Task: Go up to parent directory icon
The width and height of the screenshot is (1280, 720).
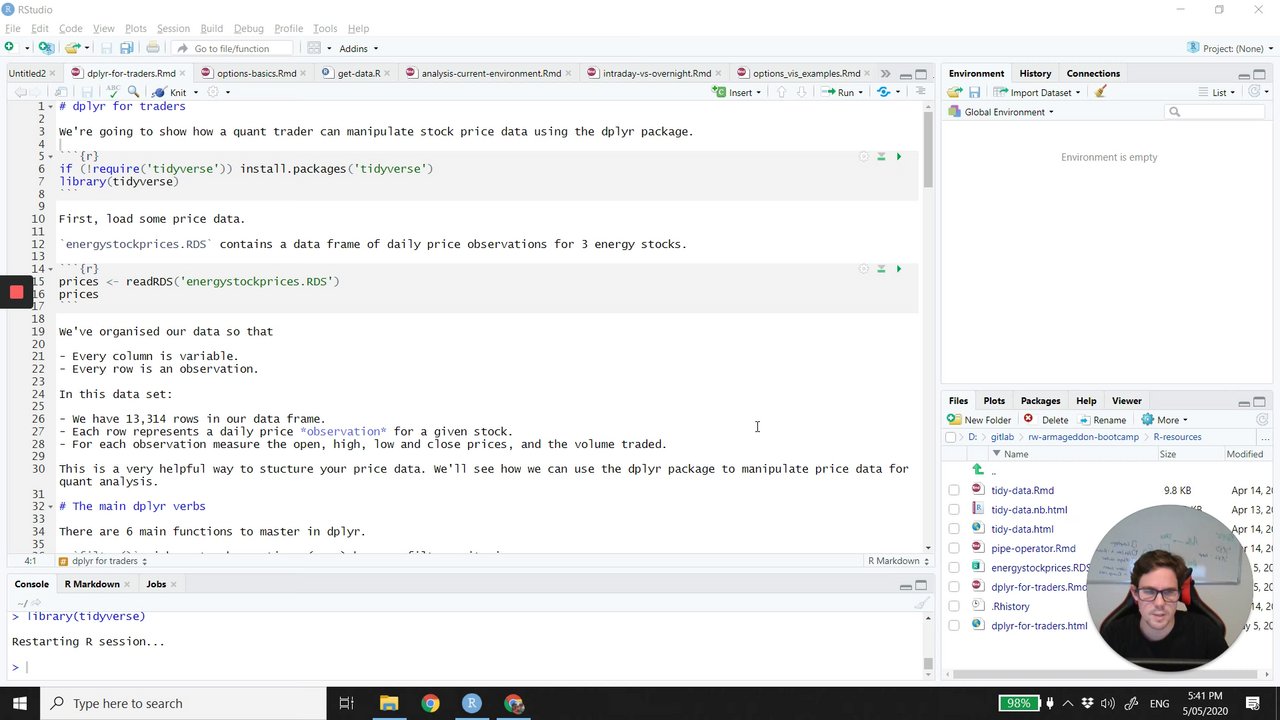Action: click(x=978, y=470)
